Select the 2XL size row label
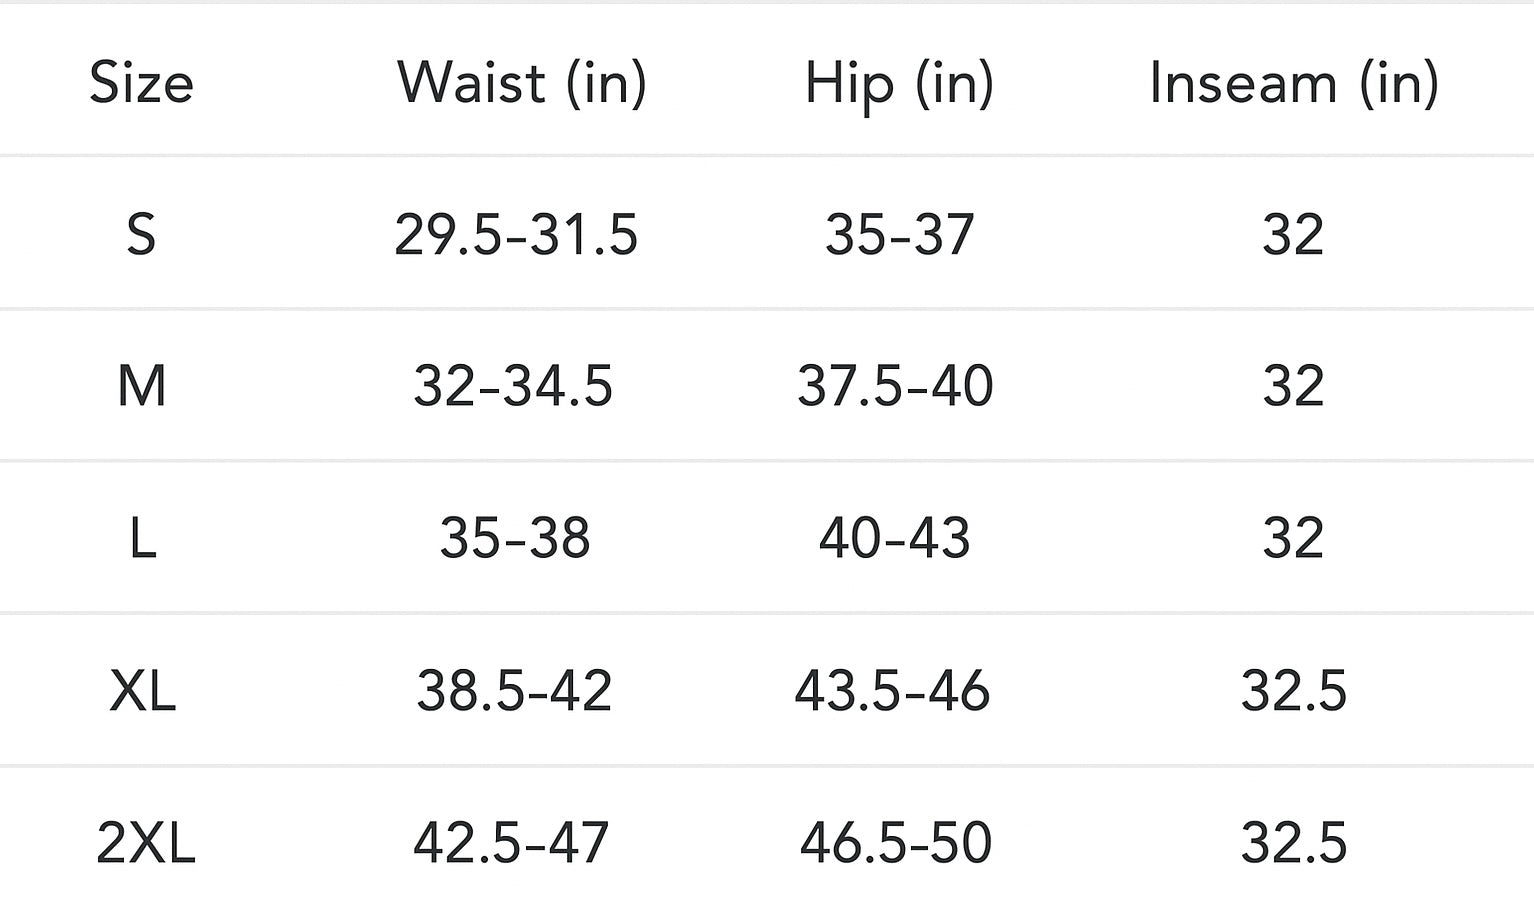This screenshot has height=912, width=1534. tap(146, 842)
